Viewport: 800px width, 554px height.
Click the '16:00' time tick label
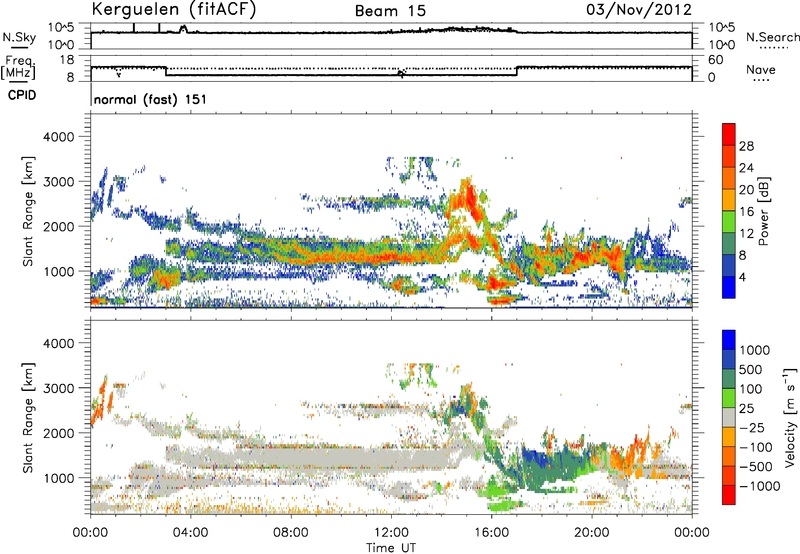pyautogui.click(x=491, y=533)
